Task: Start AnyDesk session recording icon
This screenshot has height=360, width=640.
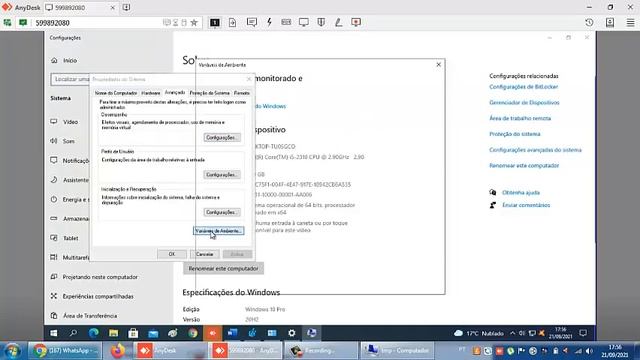Action: coord(356,22)
